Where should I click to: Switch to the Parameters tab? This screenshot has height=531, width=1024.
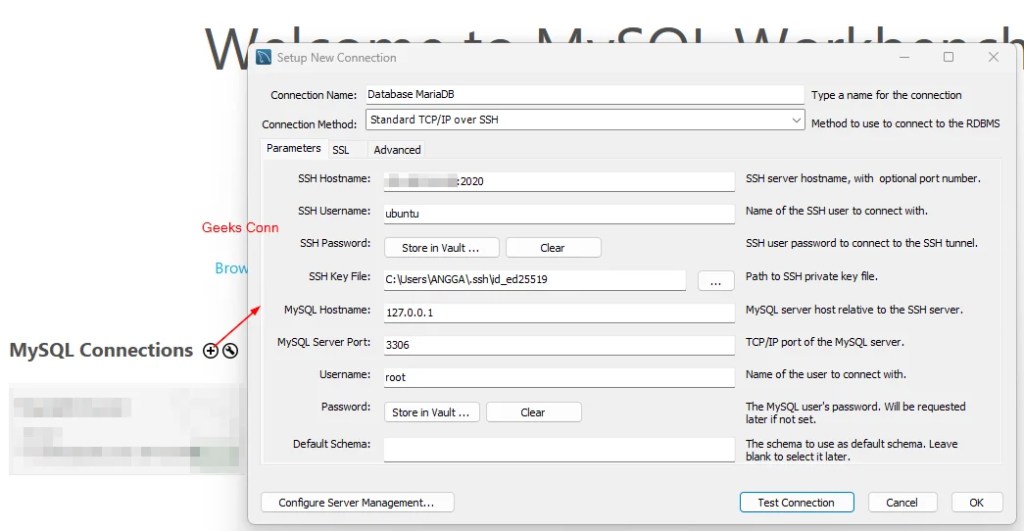coord(293,148)
